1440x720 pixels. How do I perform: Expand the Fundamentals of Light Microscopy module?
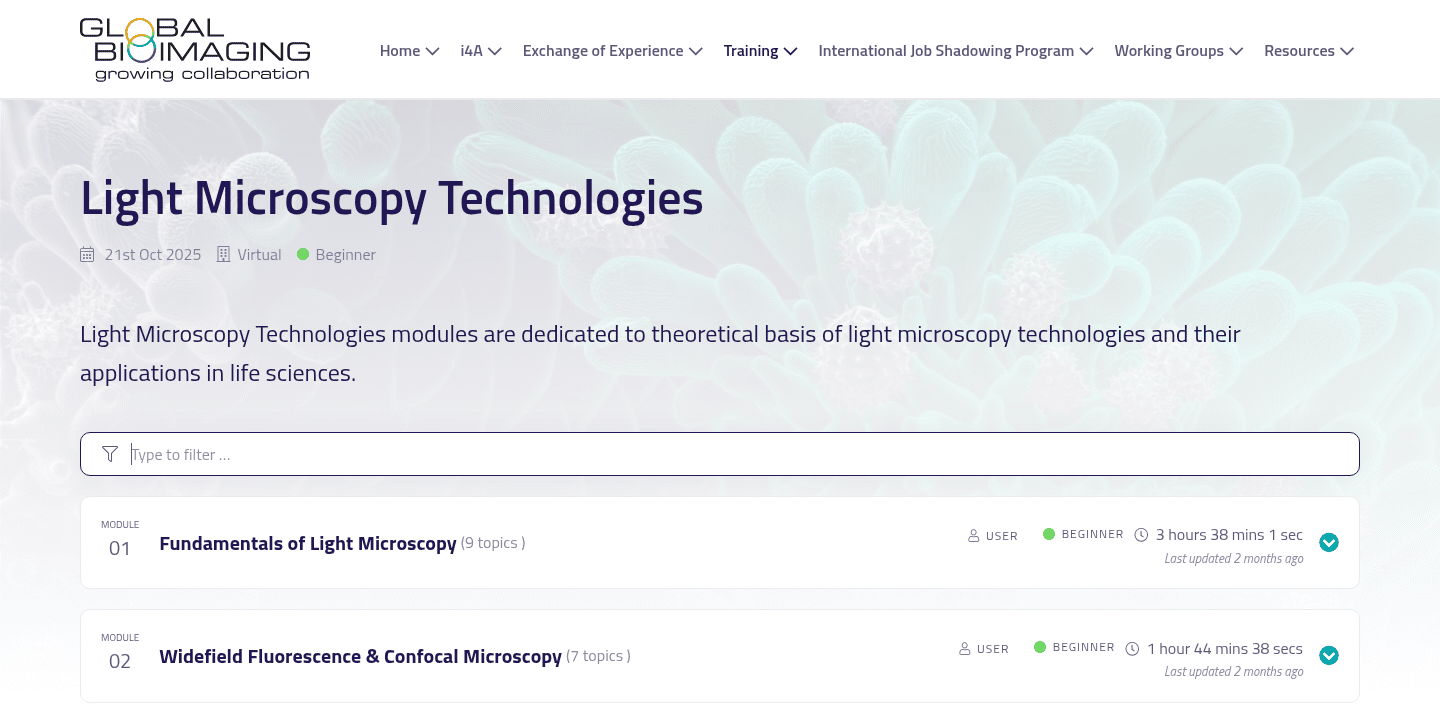click(1329, 542)
